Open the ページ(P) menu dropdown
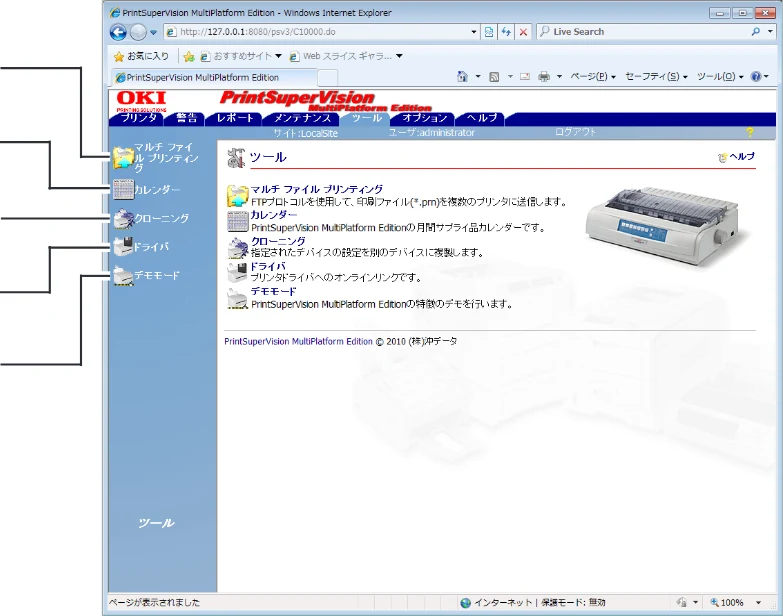This screenshot has width=783, height=616. point(593,77)
